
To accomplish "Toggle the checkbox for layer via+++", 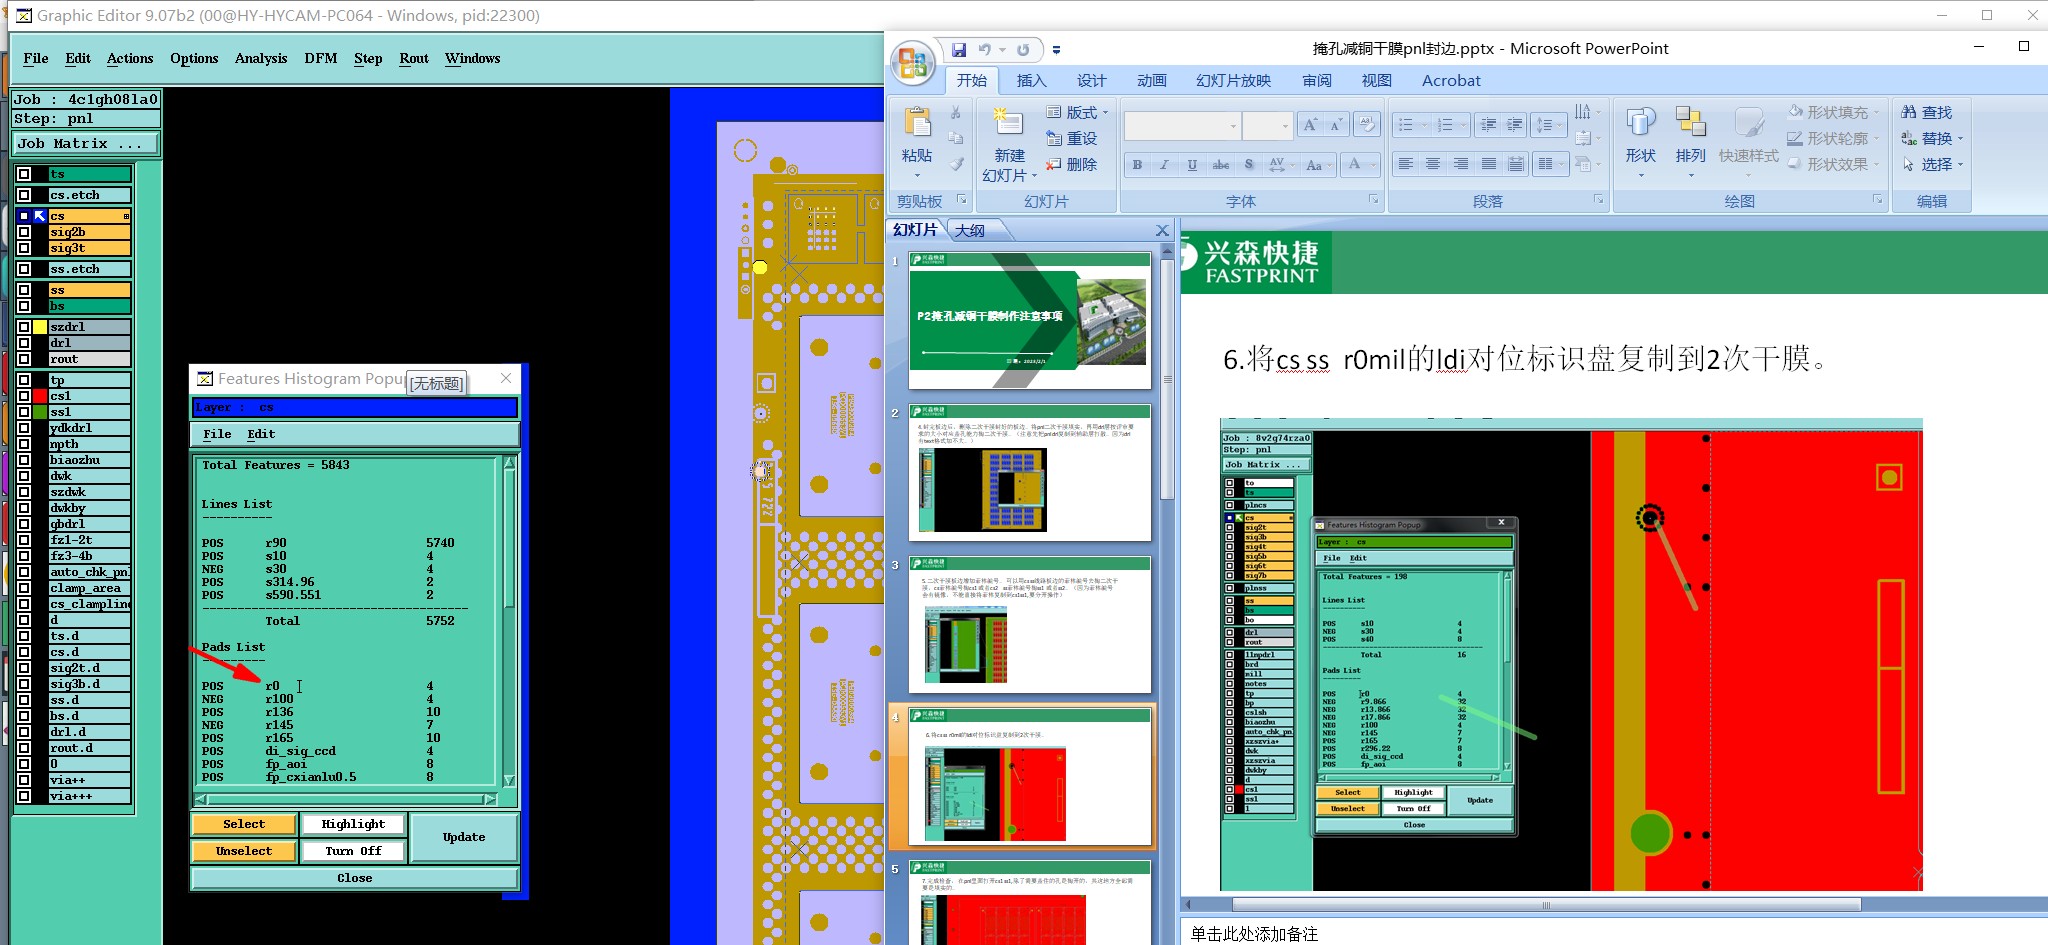I will [x=24, y=796].
